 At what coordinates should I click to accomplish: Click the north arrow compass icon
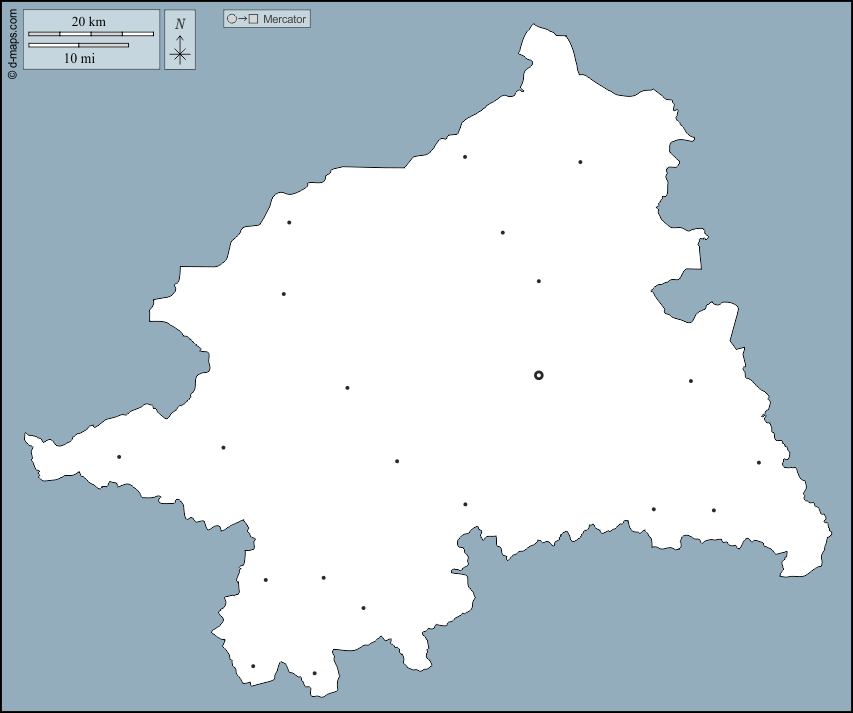pyautogui.click(x=180, y=50)
